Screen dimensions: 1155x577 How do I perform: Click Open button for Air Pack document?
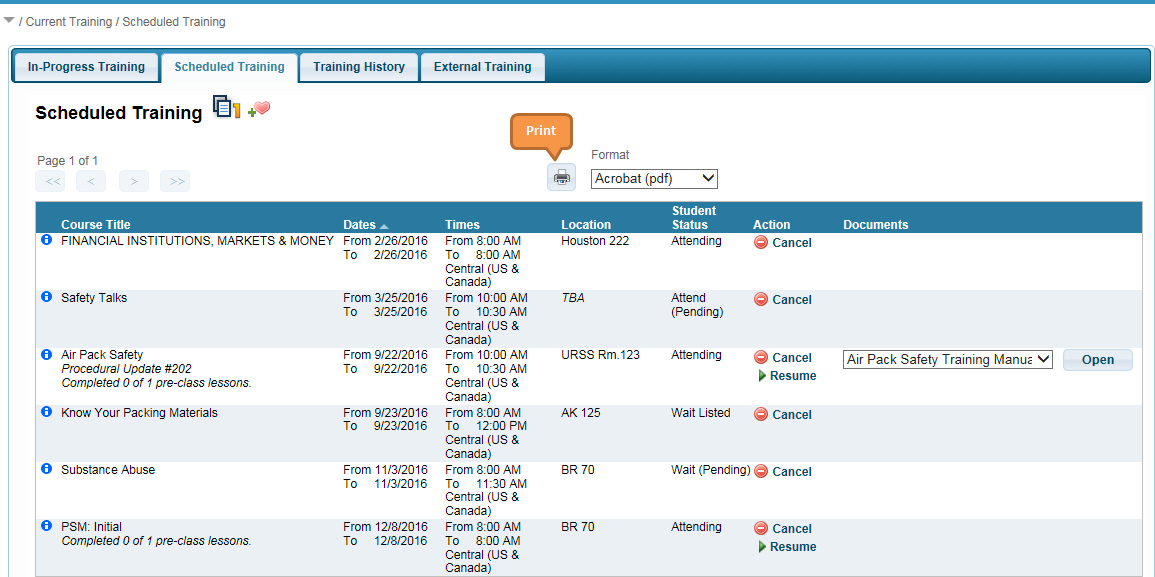[1097, 360]
